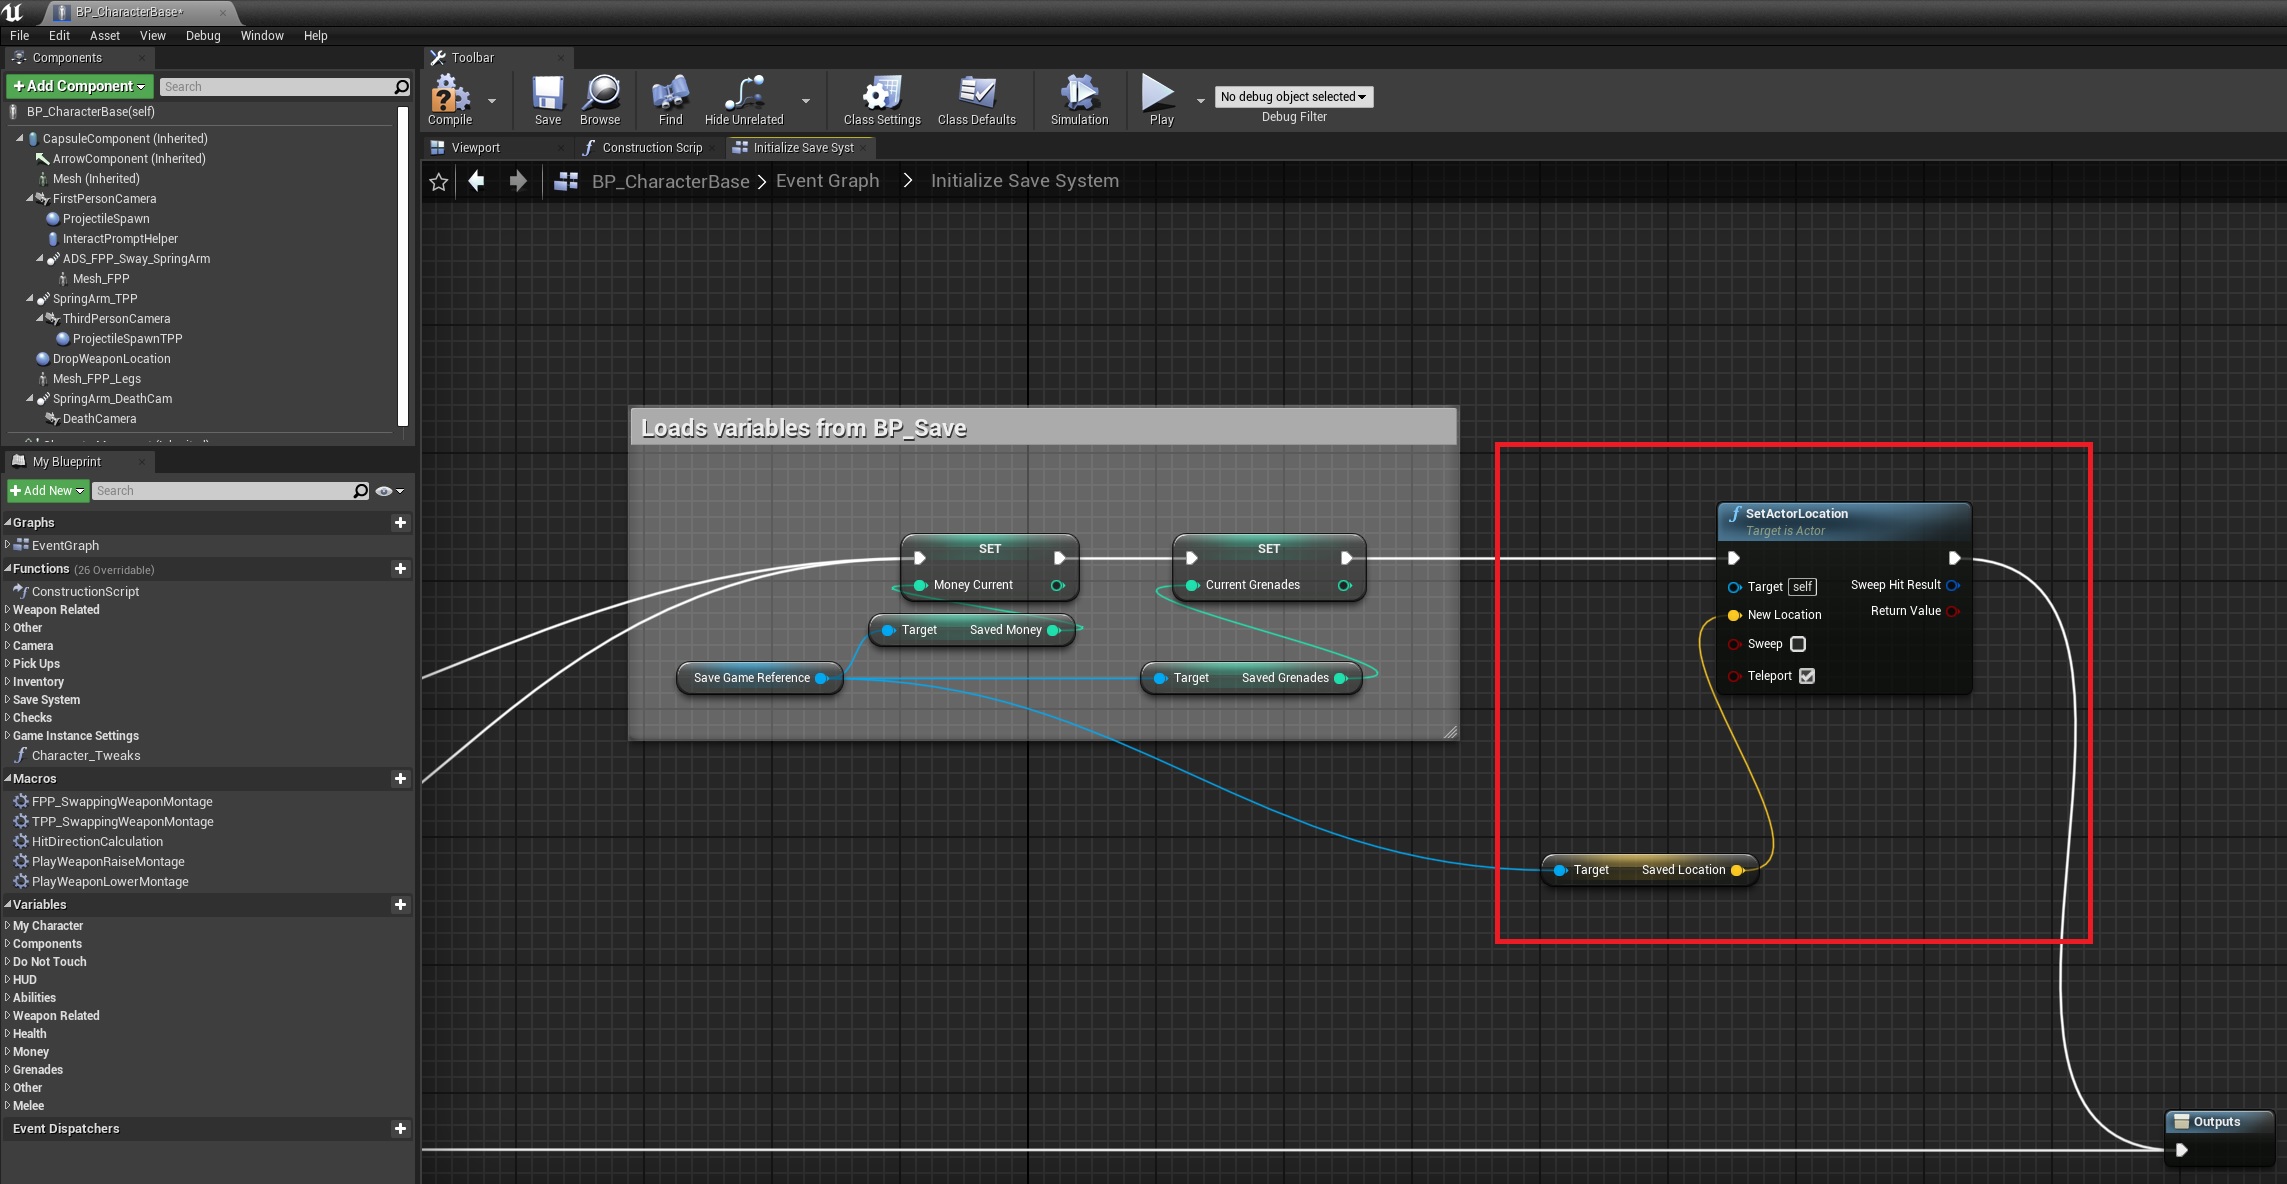The width and height of the screenshot is (2287, 1184).
Task: Click the green Add Component button
Action: 80,87
